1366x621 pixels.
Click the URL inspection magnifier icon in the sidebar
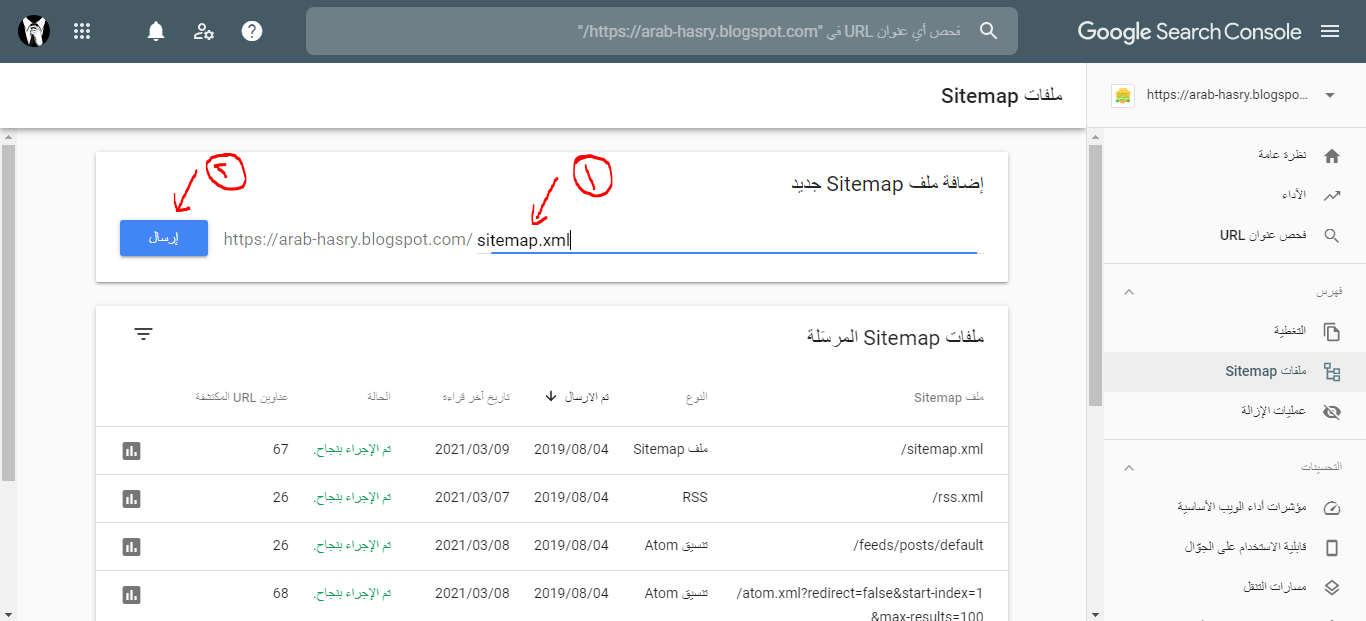(1331, 236)
